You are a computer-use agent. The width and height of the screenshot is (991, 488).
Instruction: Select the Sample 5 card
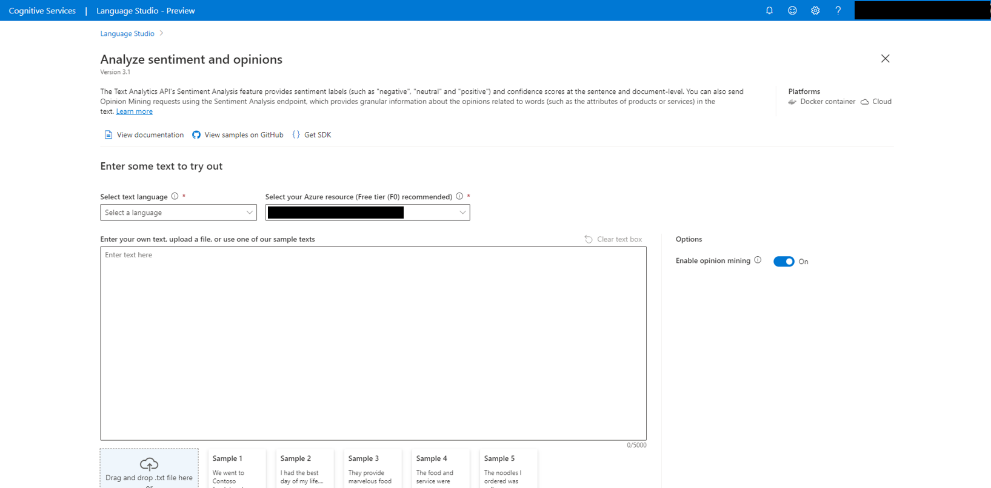508,468
